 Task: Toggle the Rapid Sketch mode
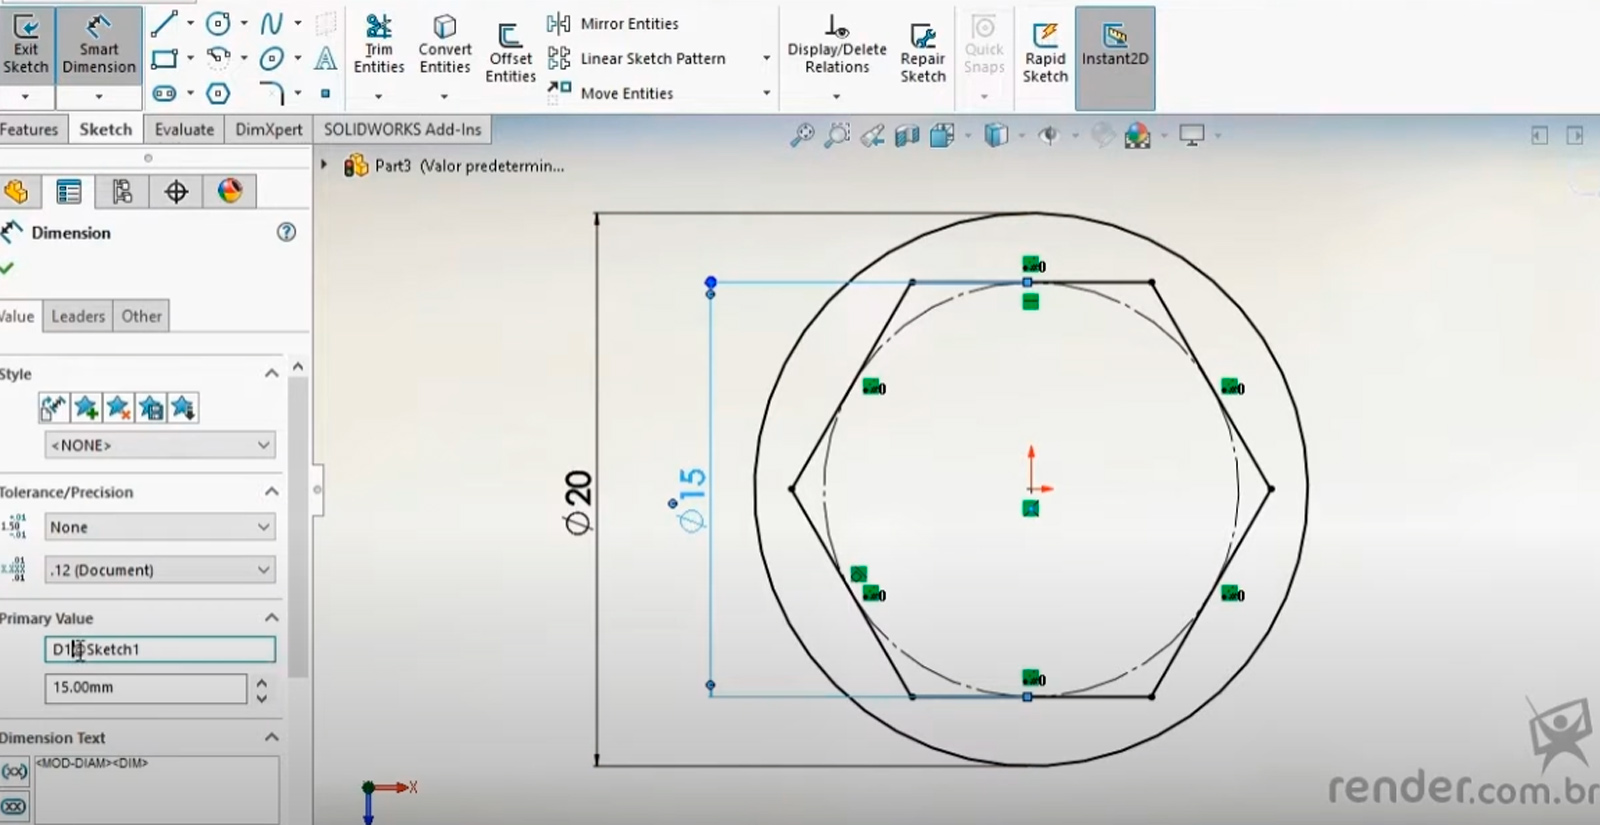[1045, 54]
